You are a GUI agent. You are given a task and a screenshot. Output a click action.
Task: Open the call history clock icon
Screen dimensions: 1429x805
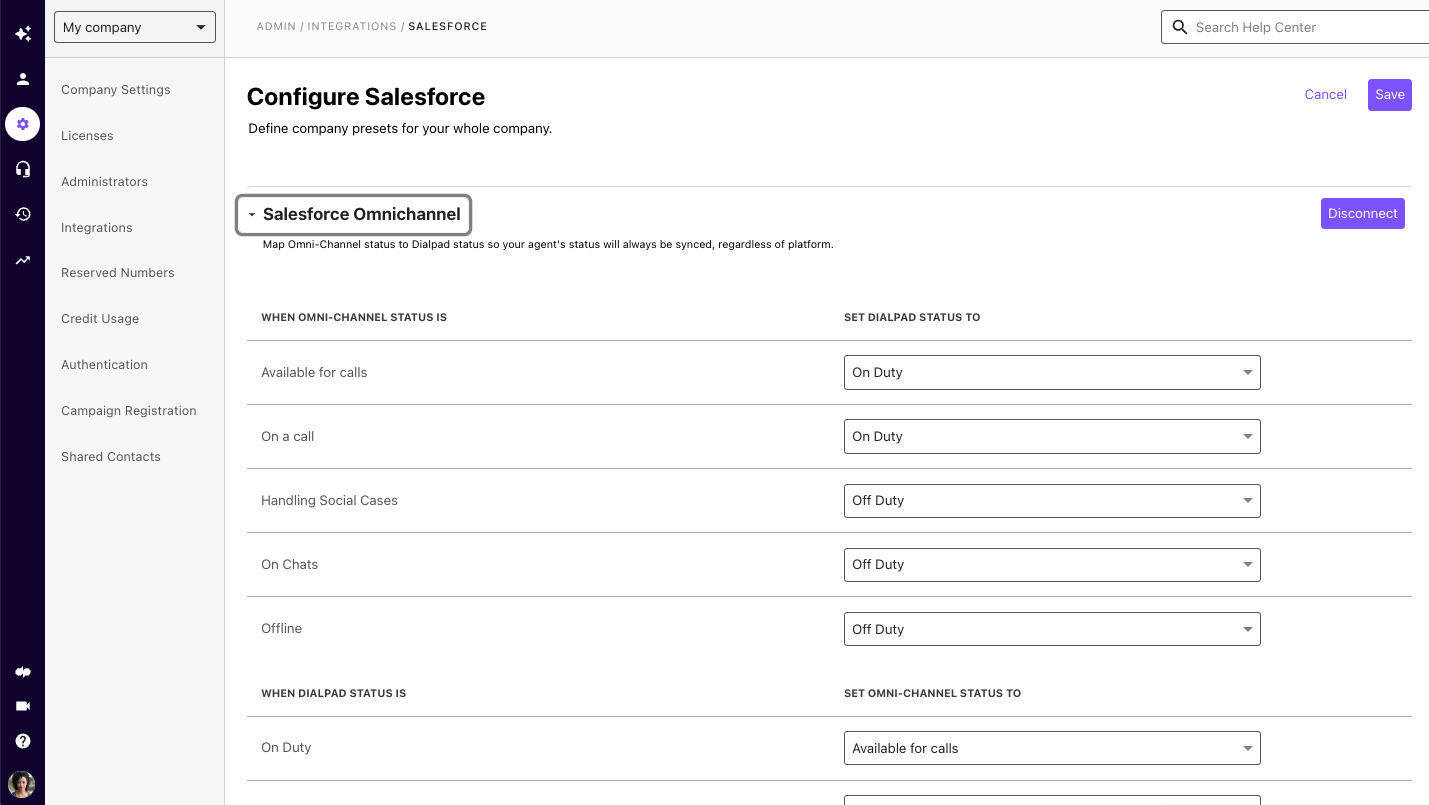[x=22, y=214]
